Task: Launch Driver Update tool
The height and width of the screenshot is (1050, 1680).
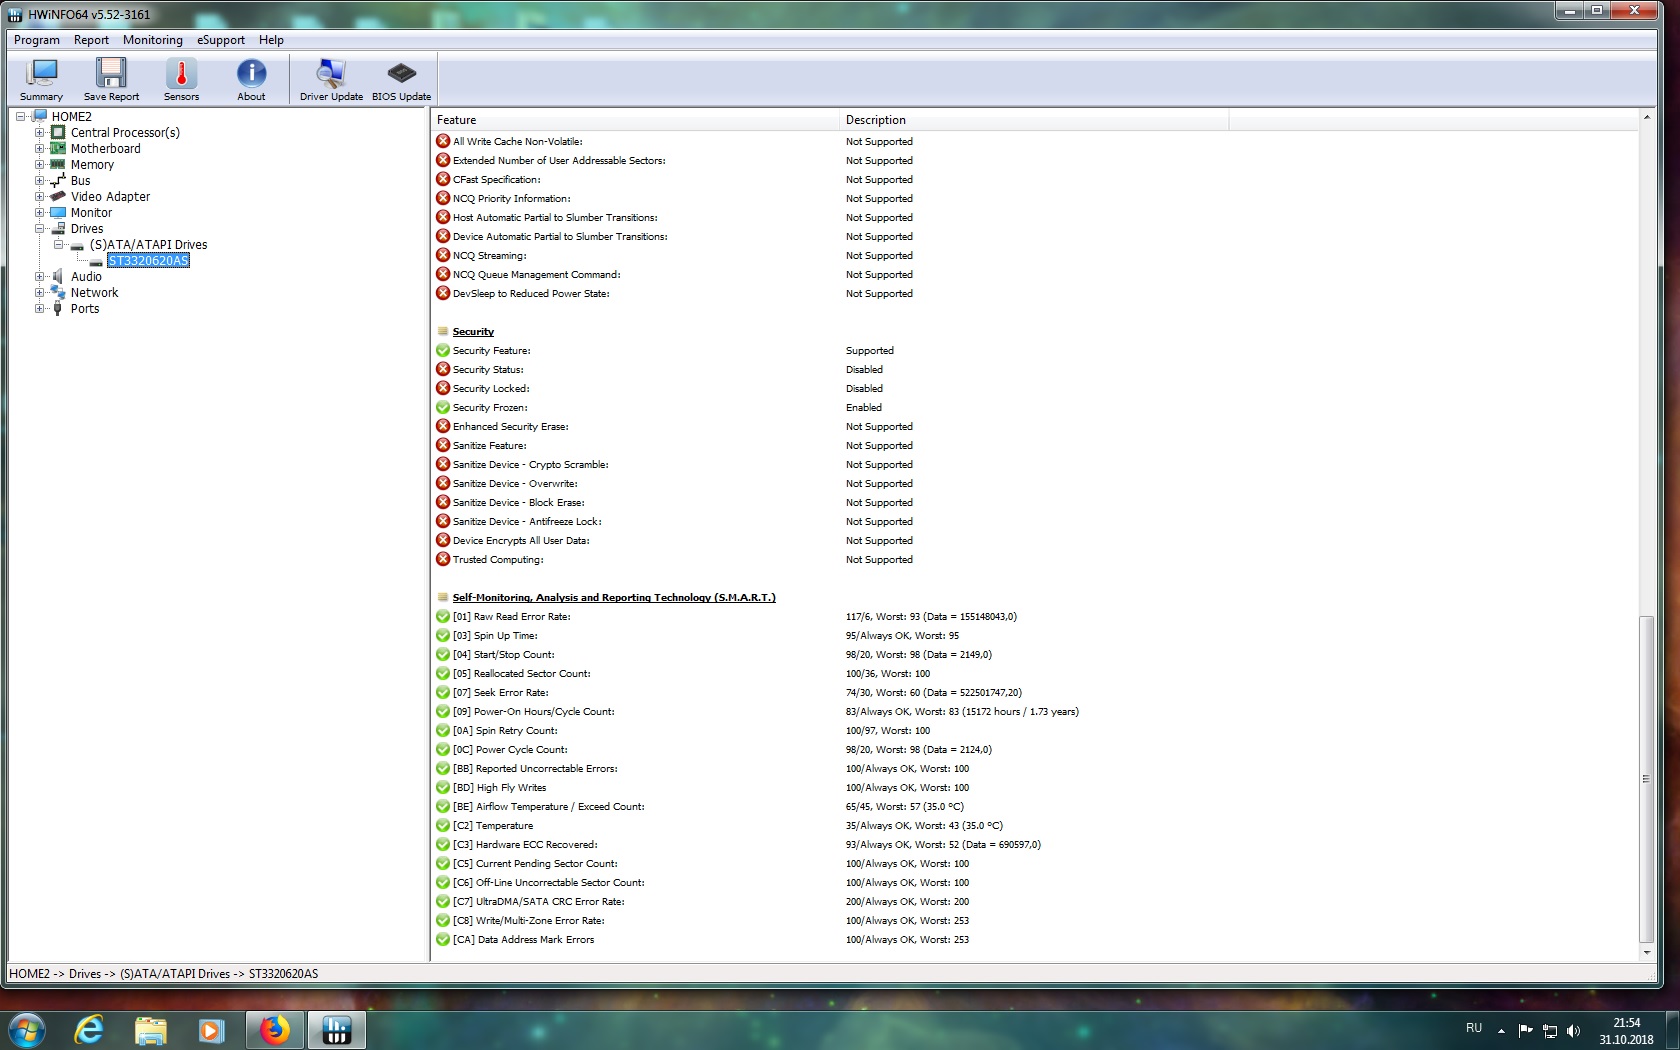Action: [331, 79]
